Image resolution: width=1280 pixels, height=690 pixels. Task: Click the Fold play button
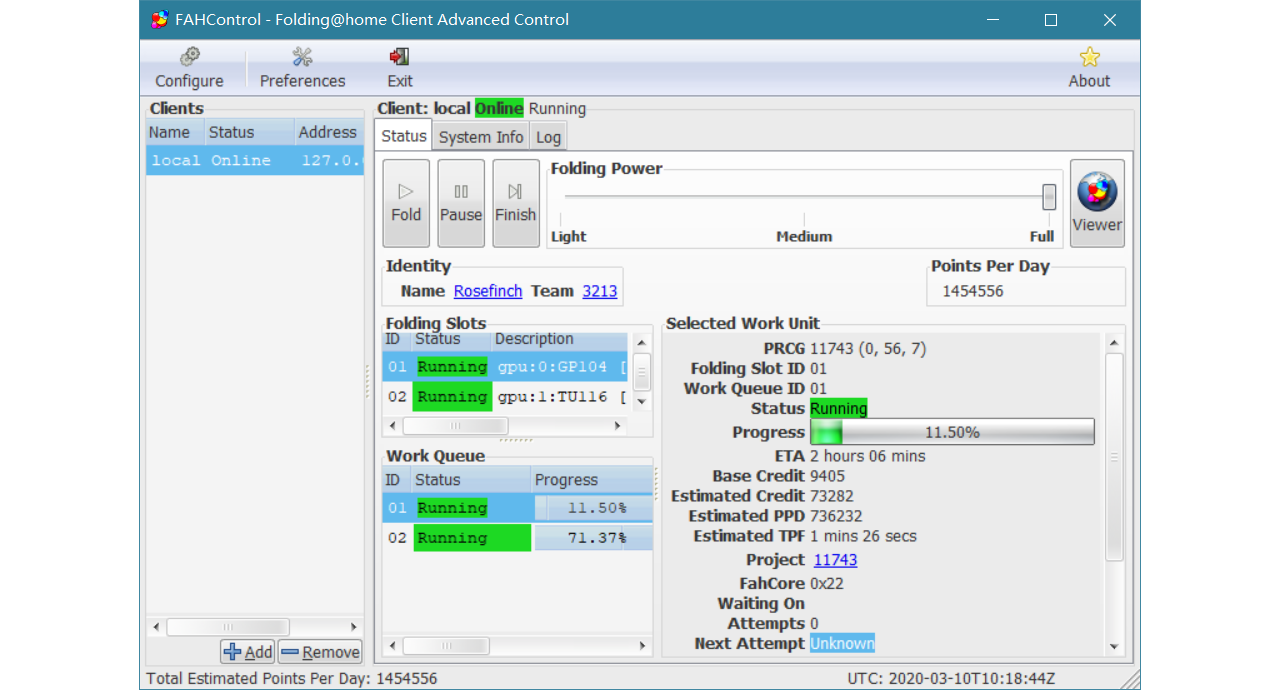[406, 203]
